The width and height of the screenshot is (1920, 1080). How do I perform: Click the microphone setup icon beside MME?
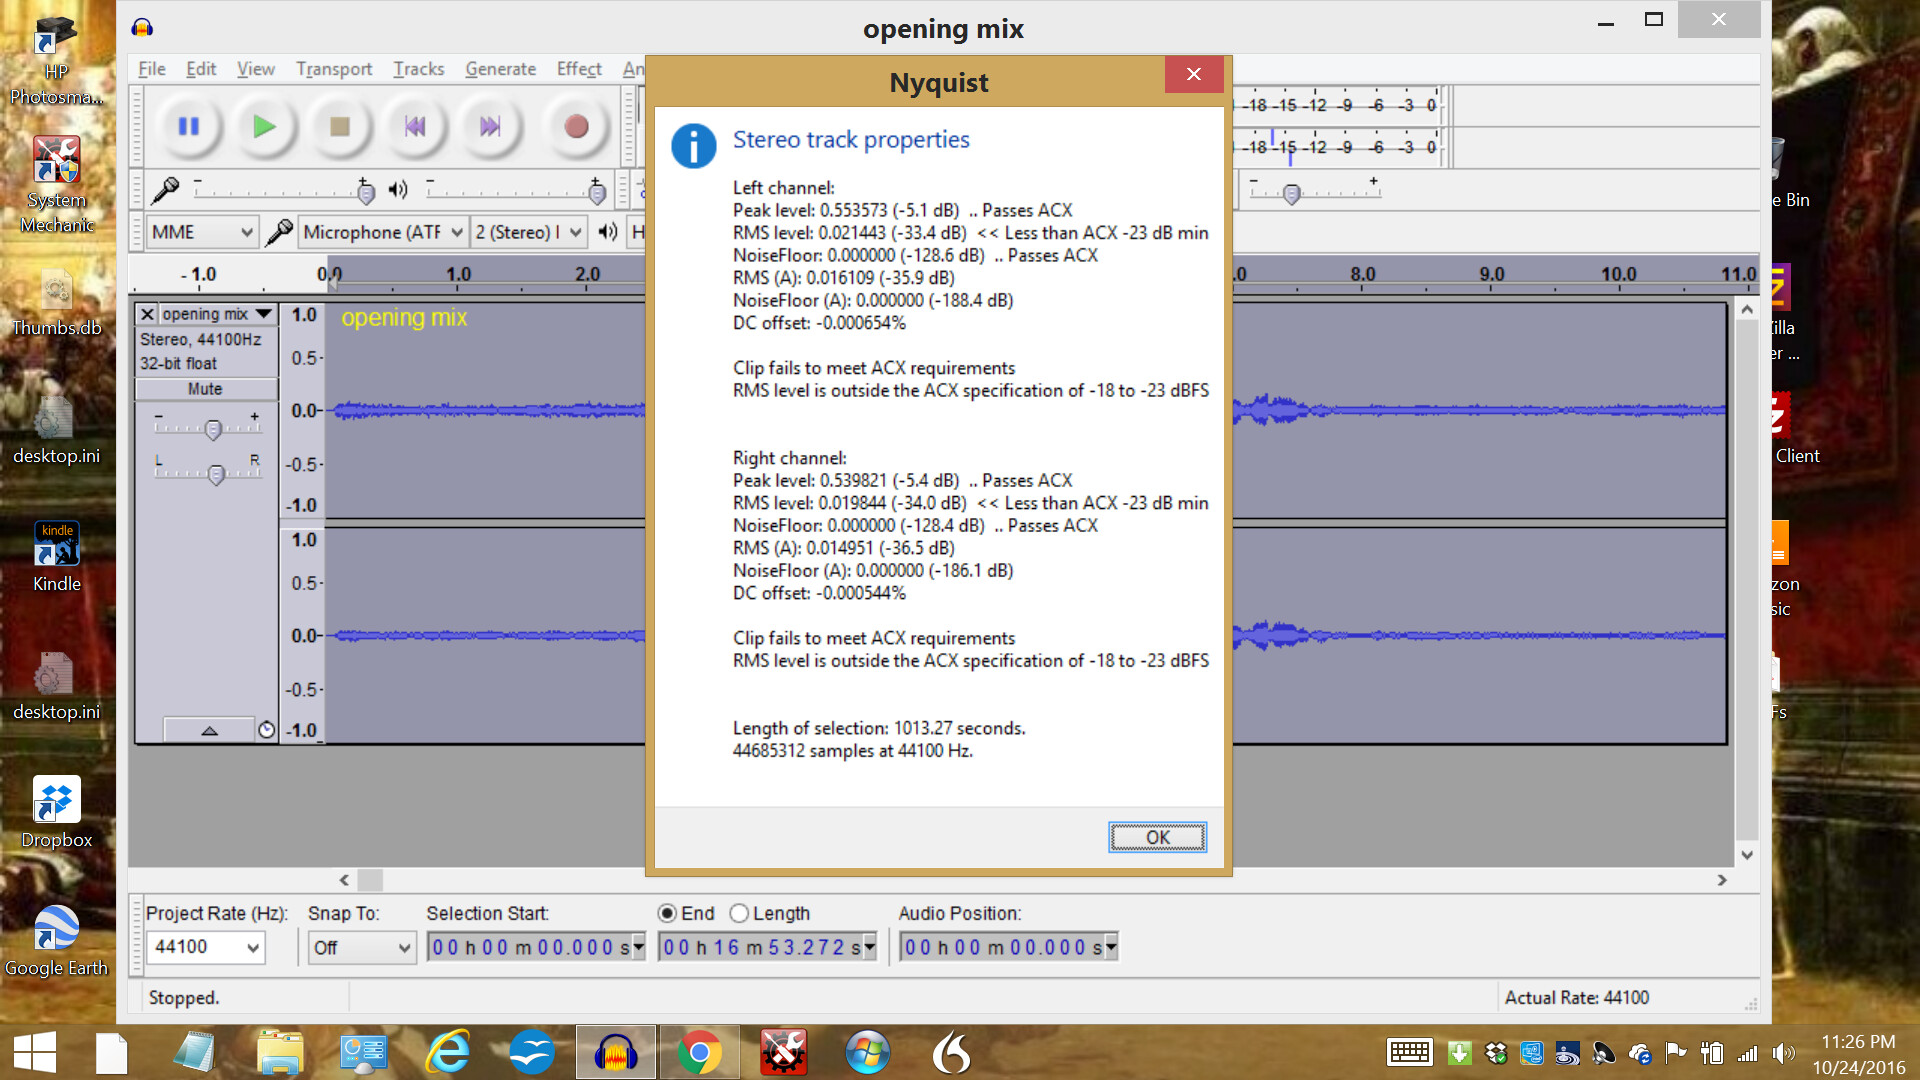278,231
